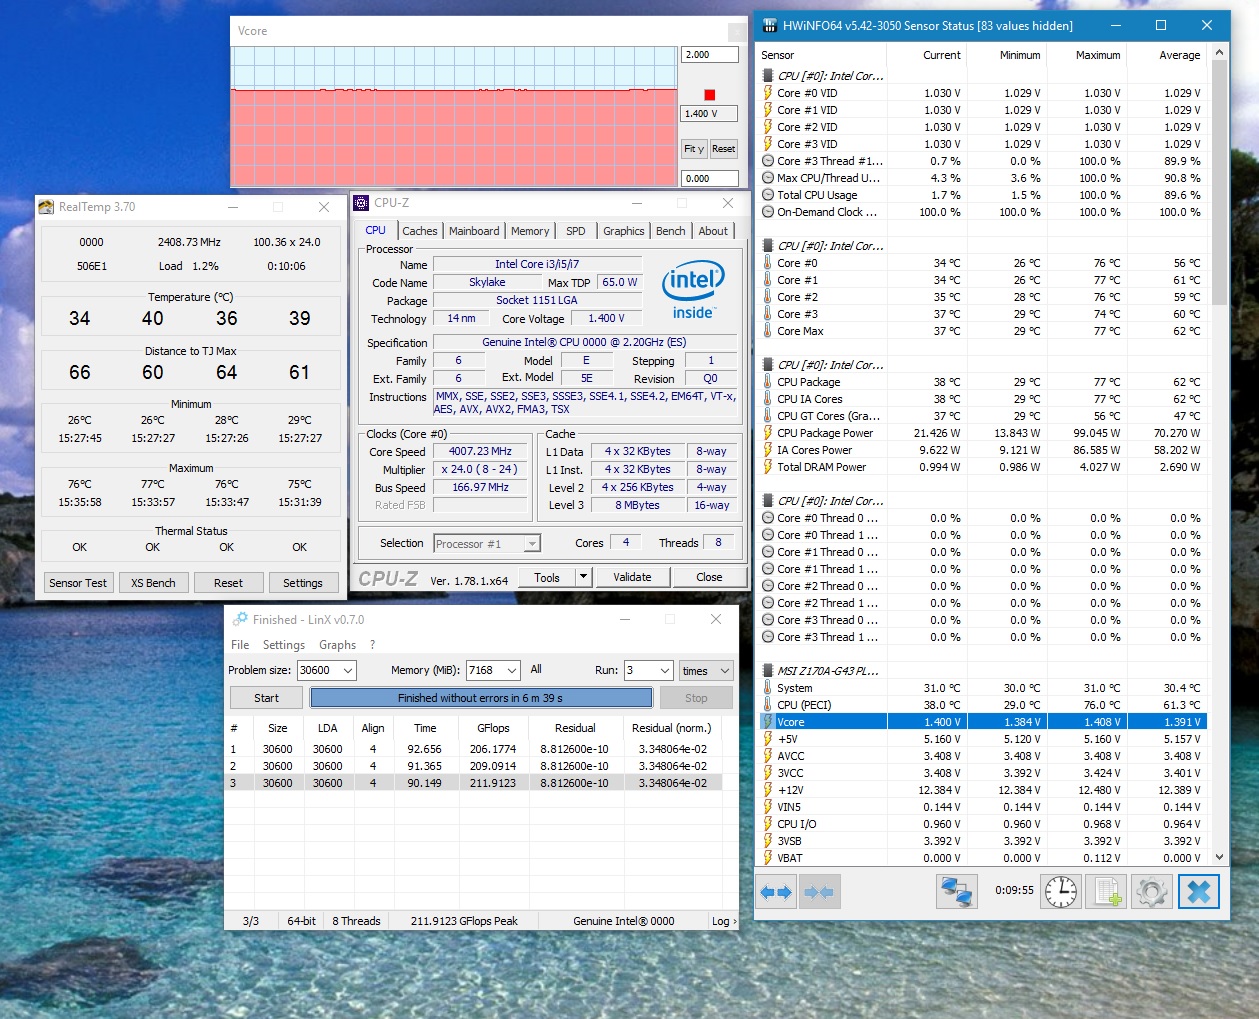
Task: Switch to Graphics tab in CPU-Z
Action: (x=624, y=231)
